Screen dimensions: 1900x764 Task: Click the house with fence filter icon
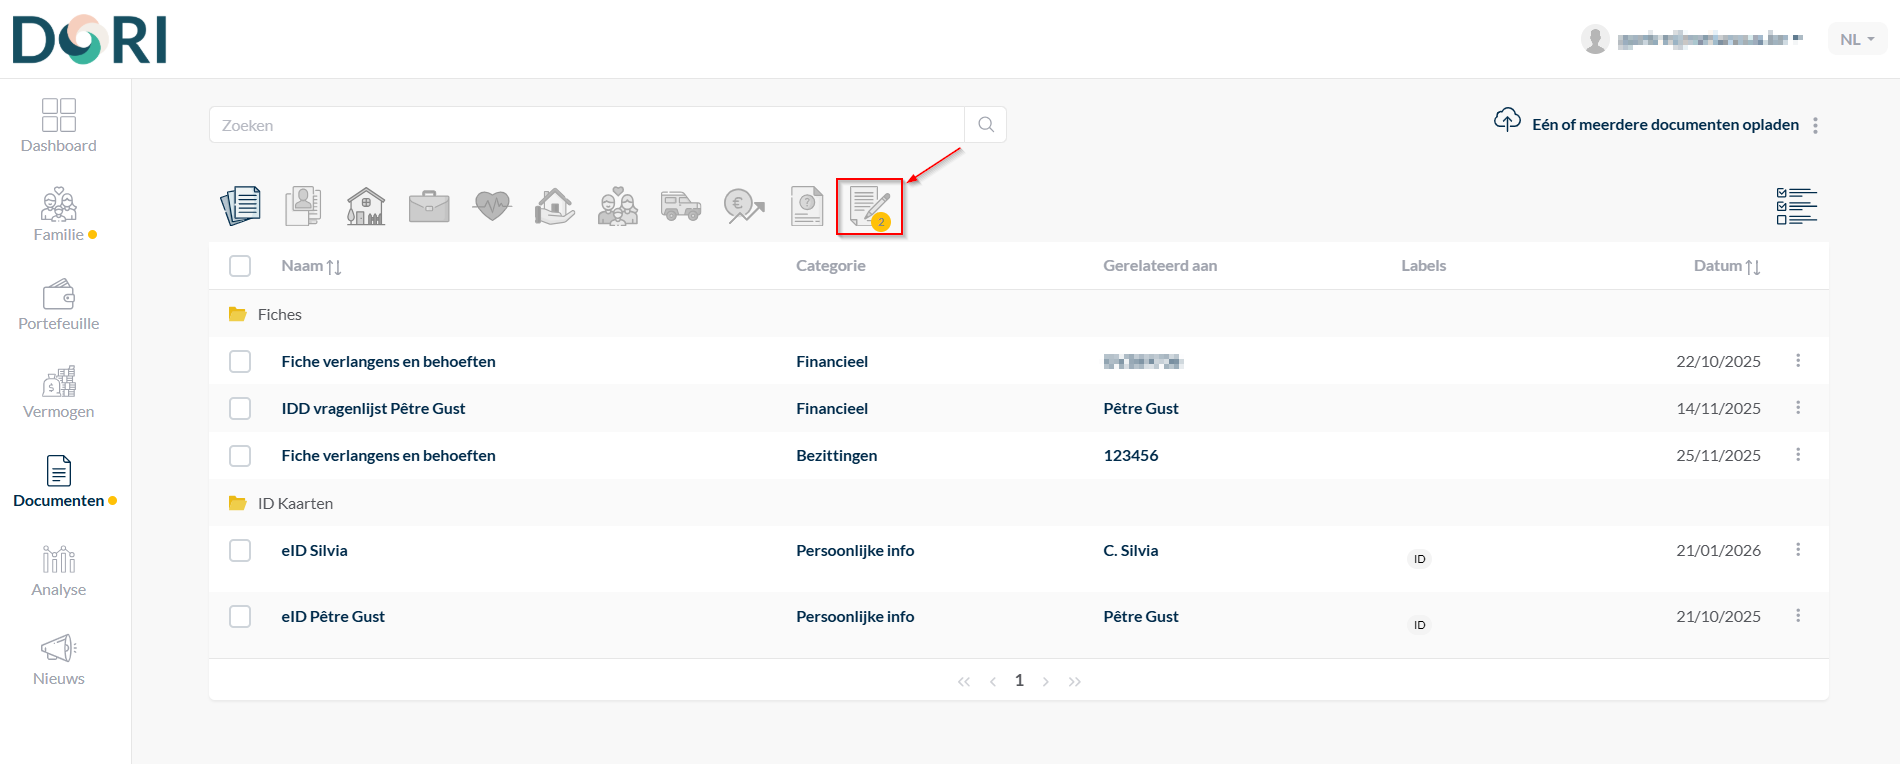[x=366, y=206]
